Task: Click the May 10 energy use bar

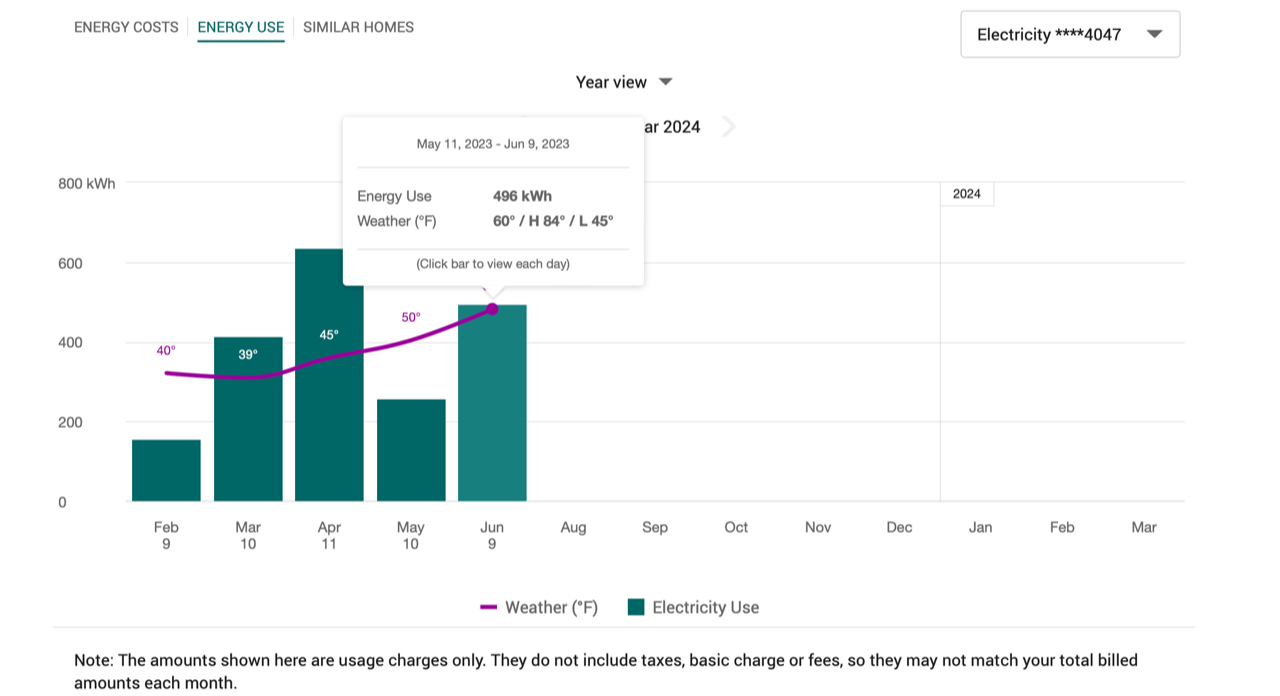Action: tap(411, 450)
